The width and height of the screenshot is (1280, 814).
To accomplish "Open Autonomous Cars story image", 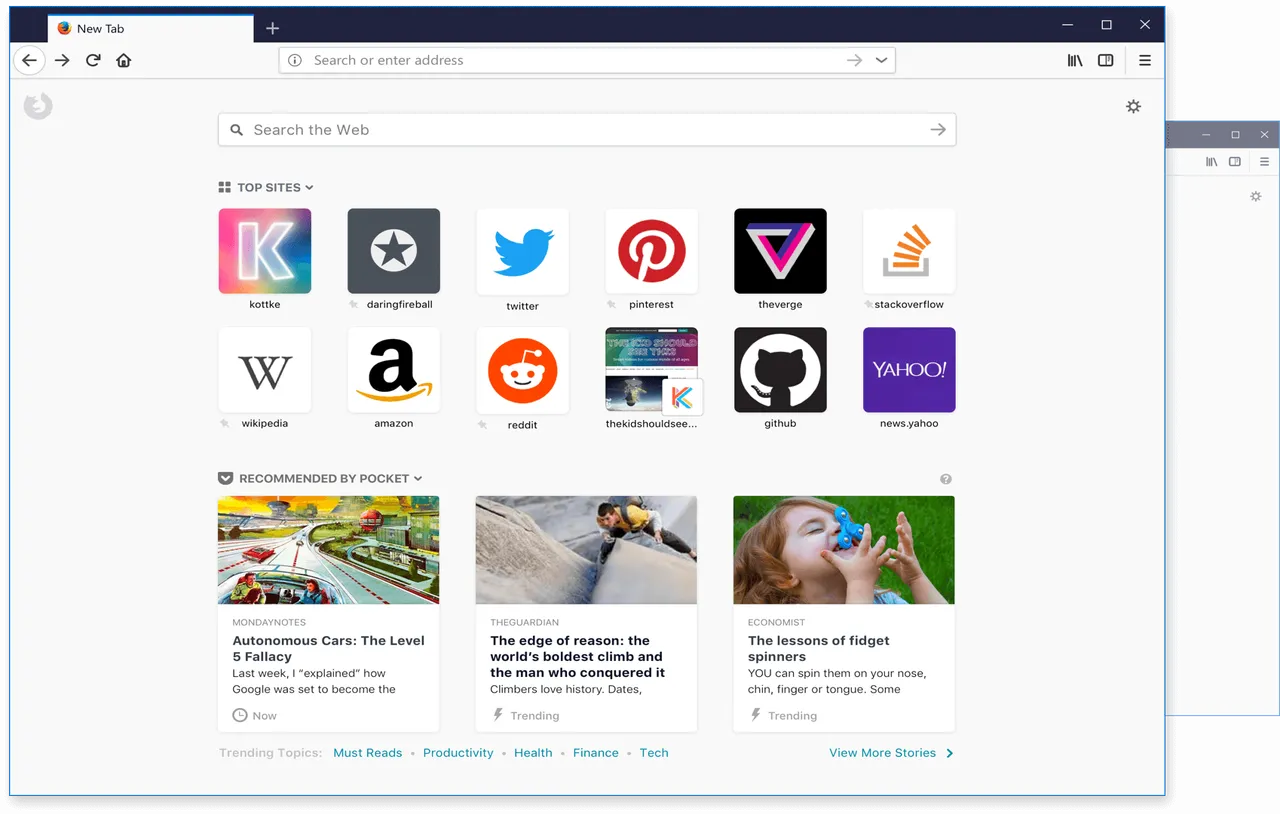I will (x=328, y=550).
